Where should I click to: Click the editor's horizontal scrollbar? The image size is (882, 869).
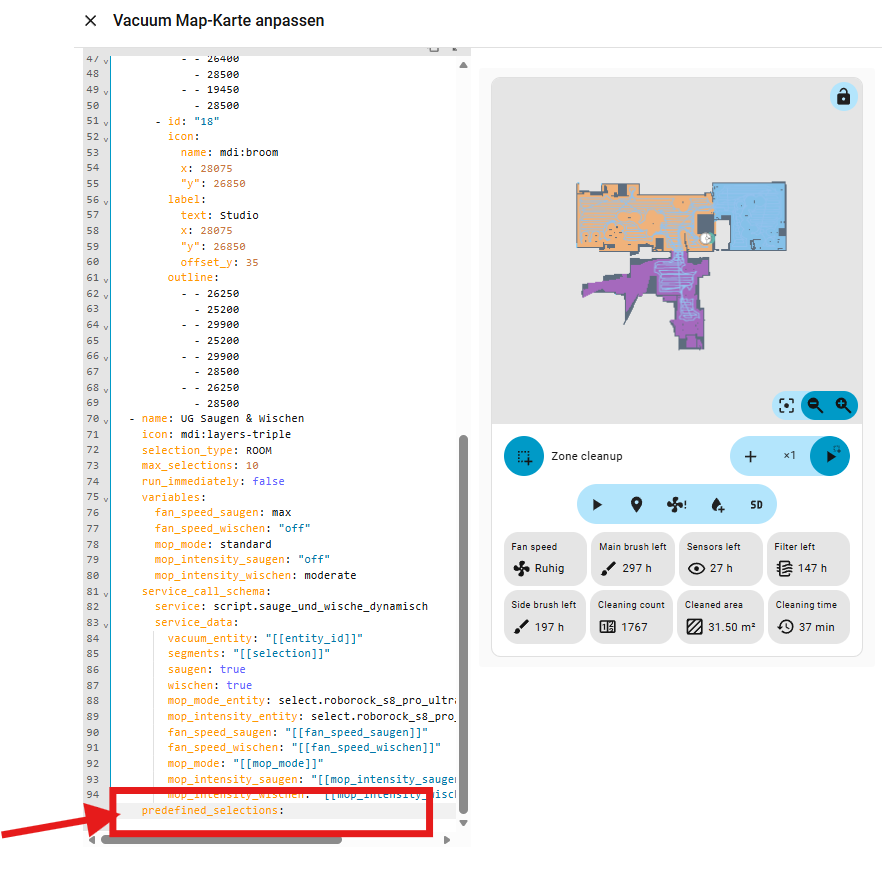220,840
